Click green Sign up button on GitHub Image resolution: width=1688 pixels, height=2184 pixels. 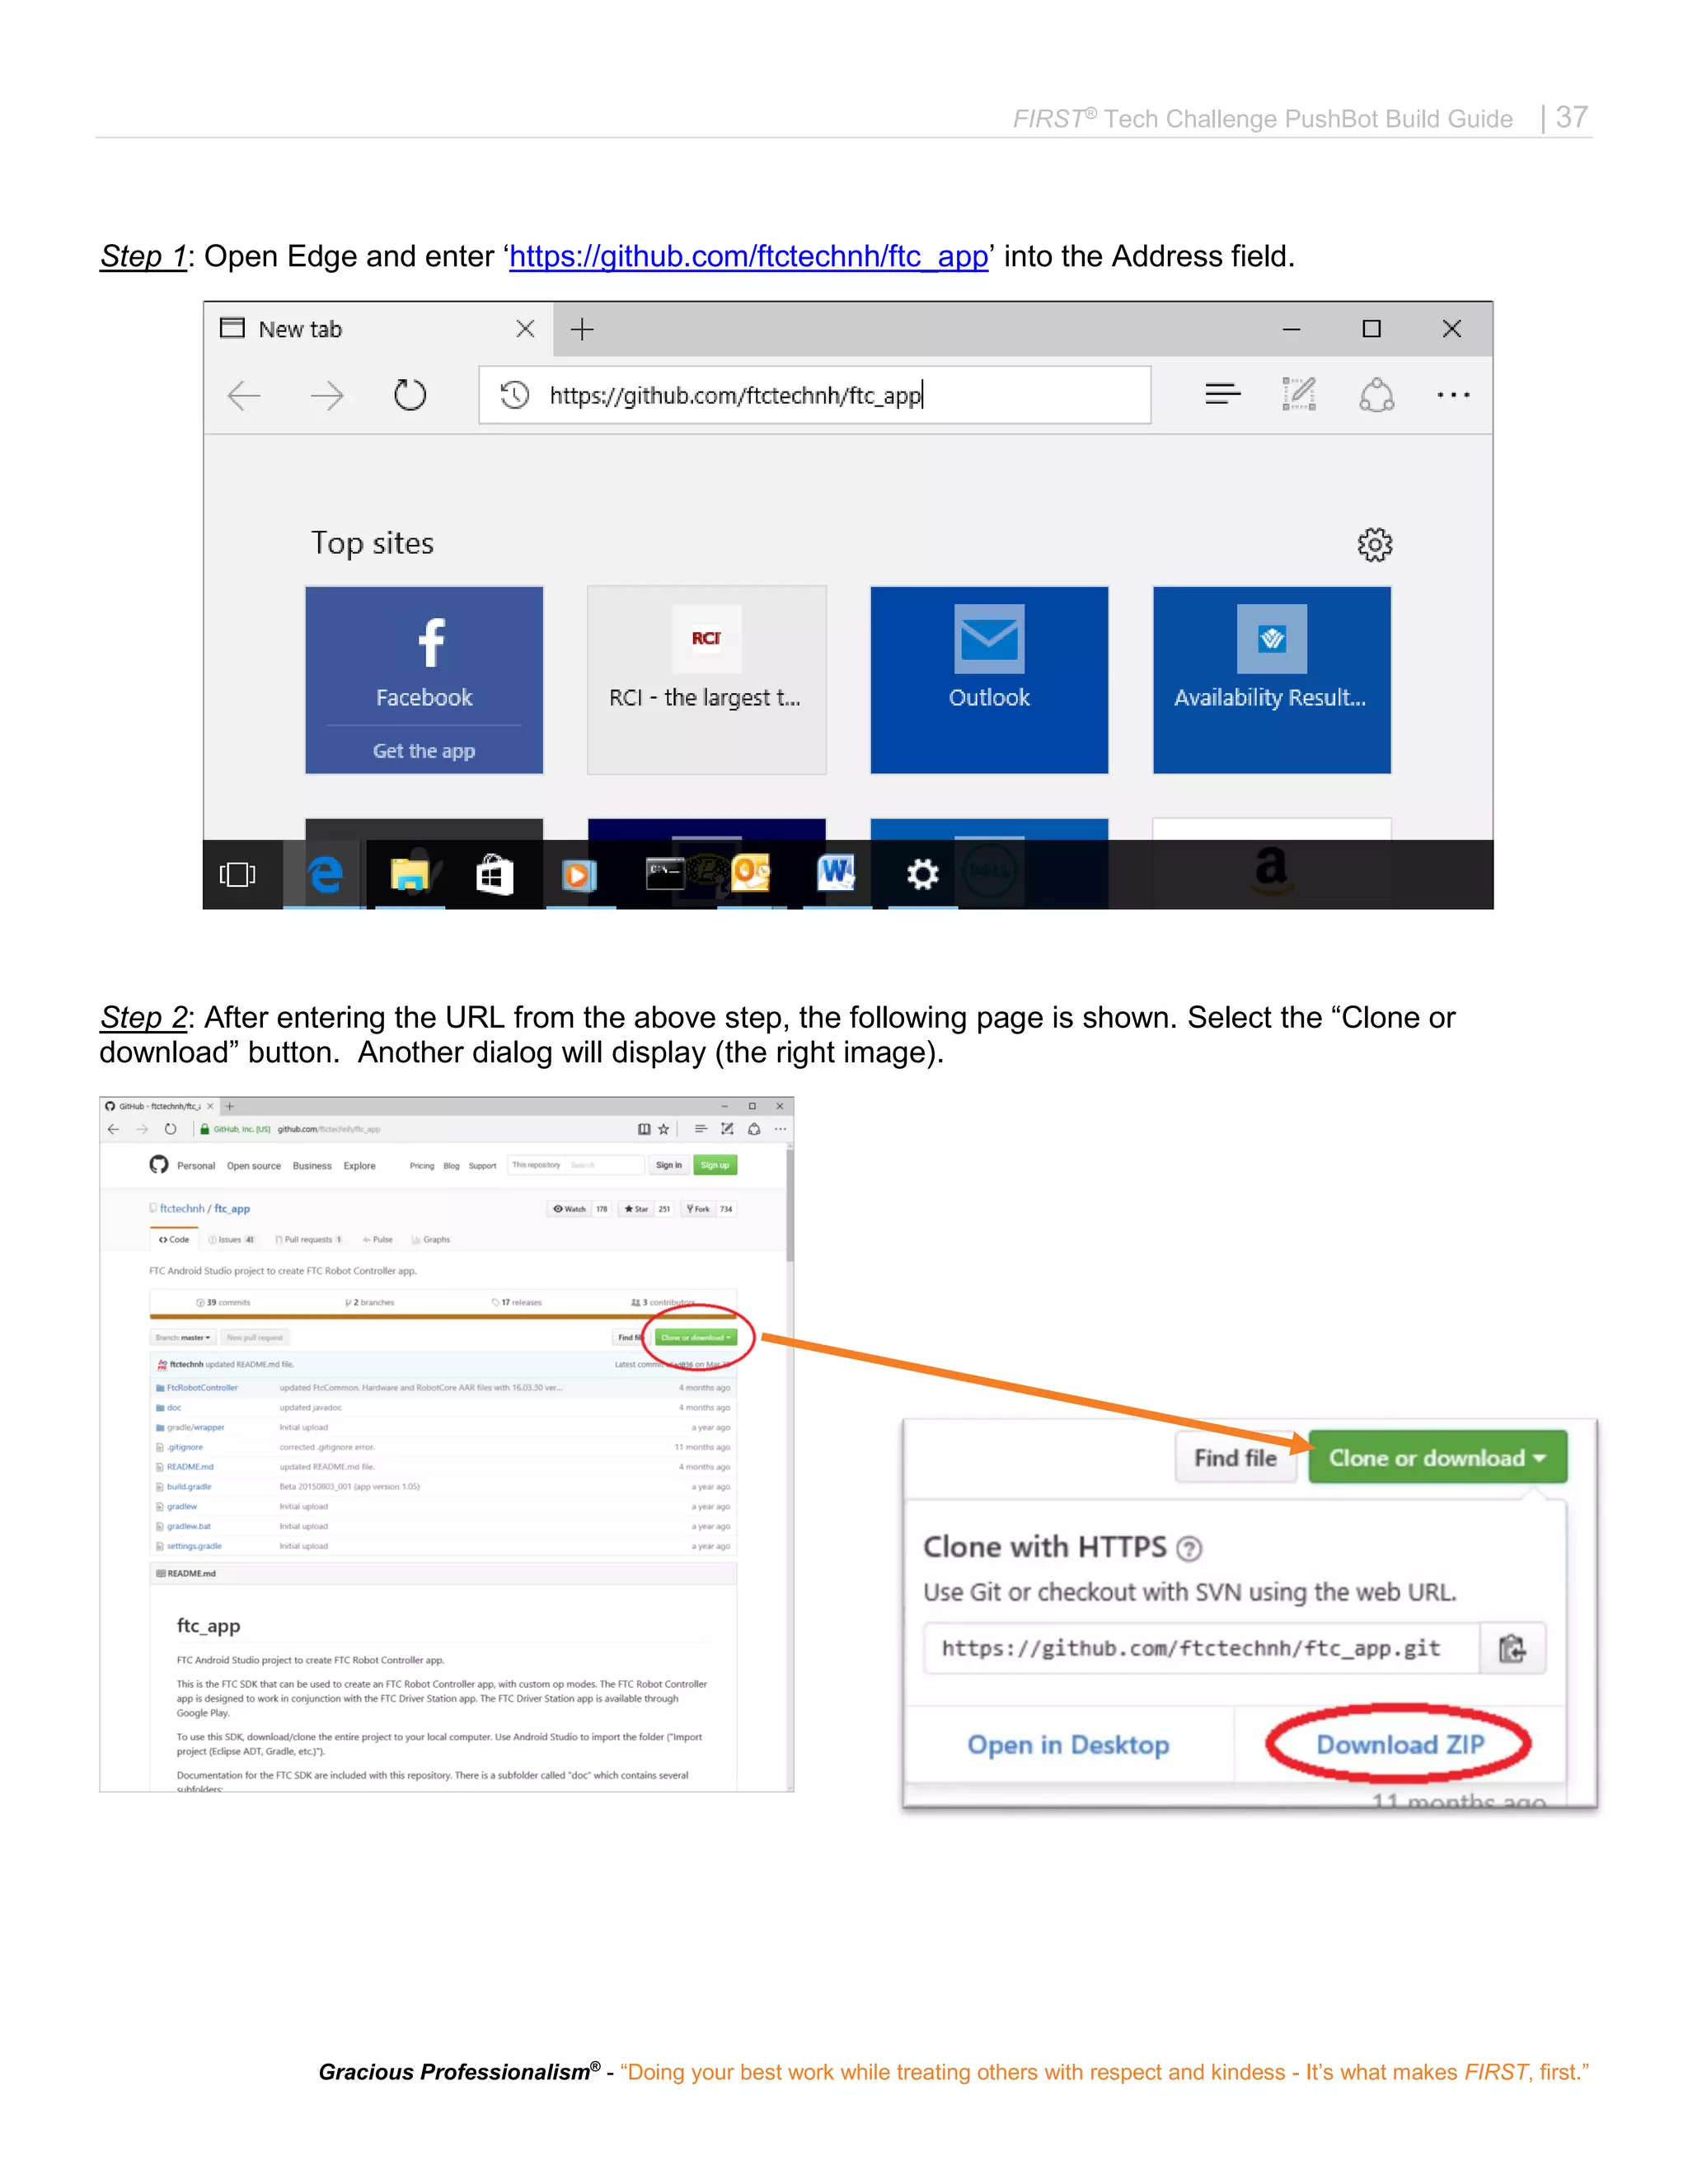[x=715, y=1165]
